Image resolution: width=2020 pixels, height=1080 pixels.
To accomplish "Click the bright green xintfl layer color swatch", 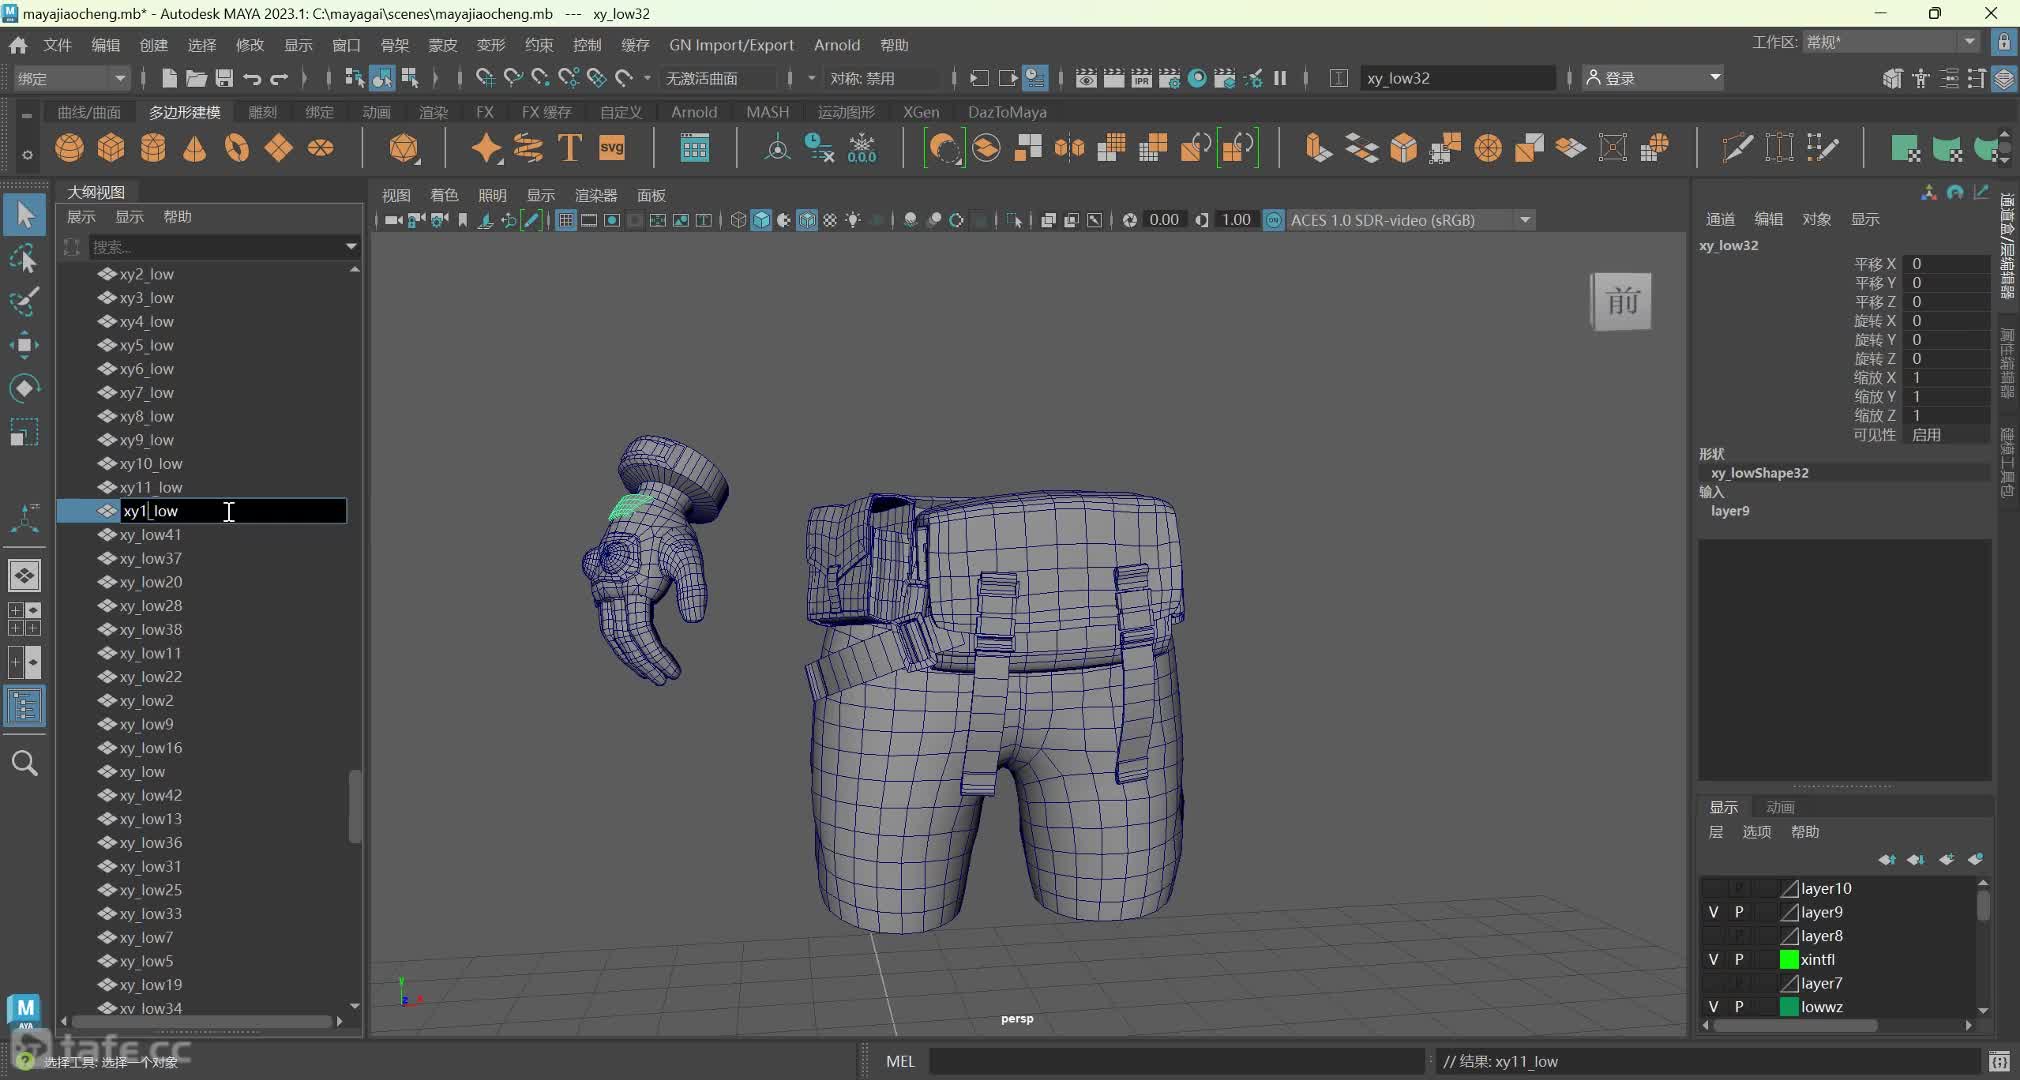I will pos(1789,960).
